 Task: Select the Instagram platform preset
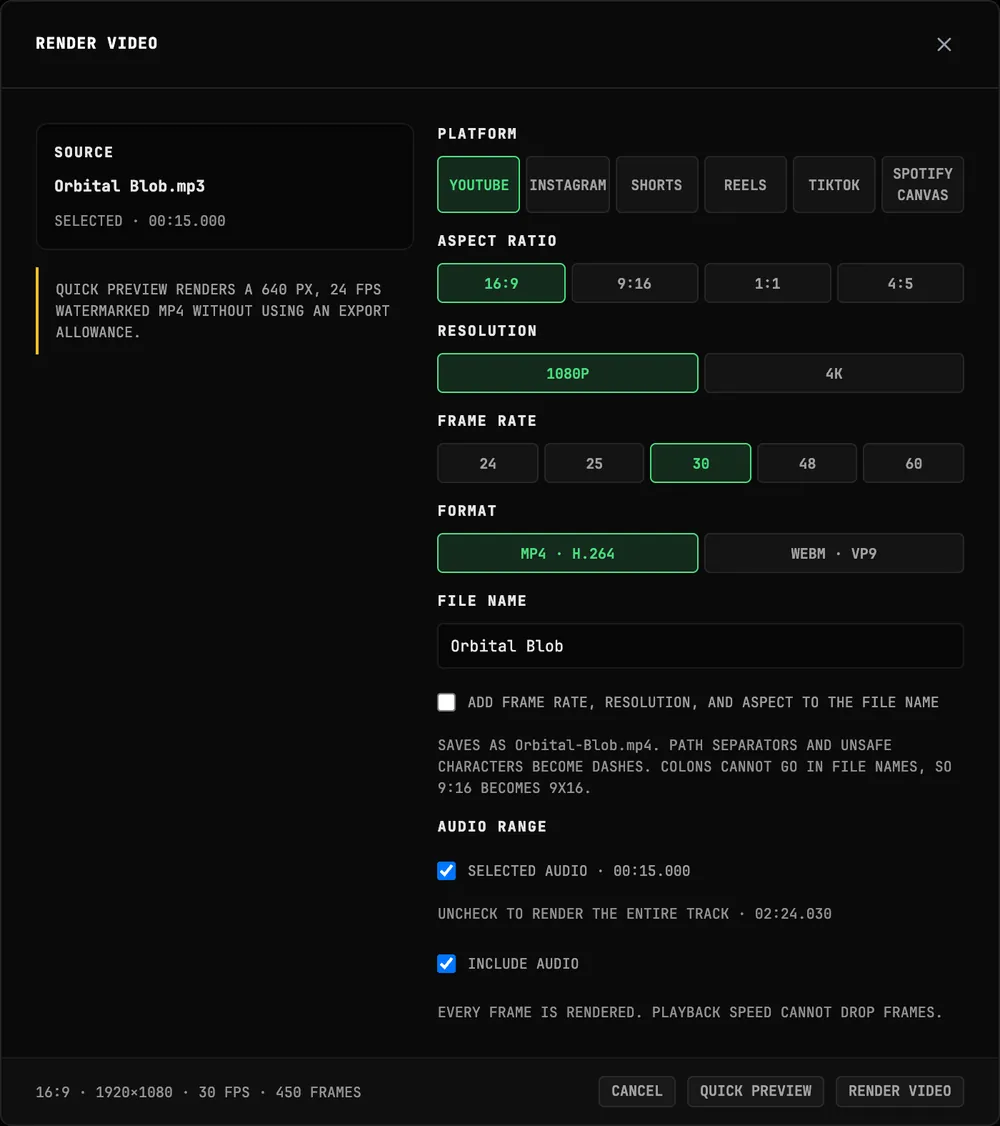(568, 185)
